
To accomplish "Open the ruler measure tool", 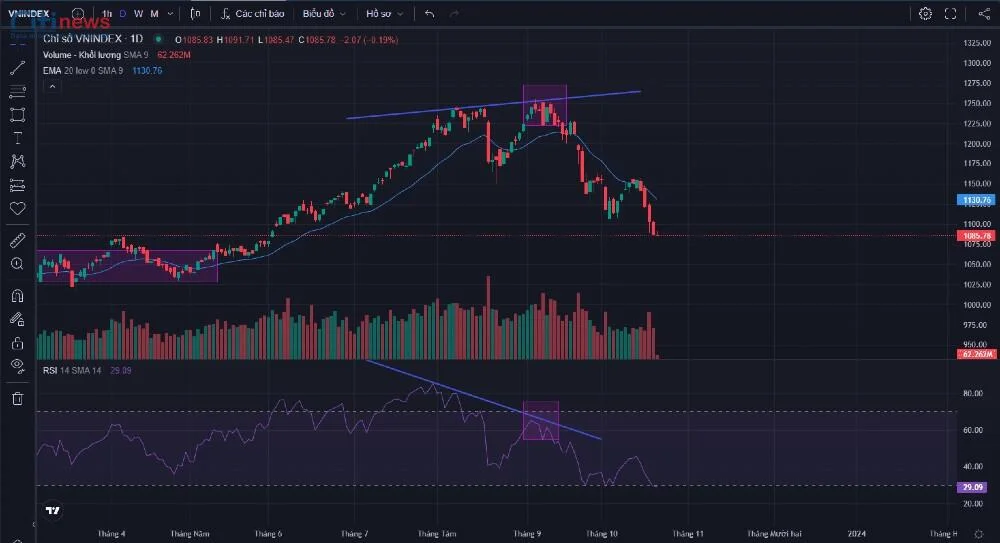I will coord(17,240).
